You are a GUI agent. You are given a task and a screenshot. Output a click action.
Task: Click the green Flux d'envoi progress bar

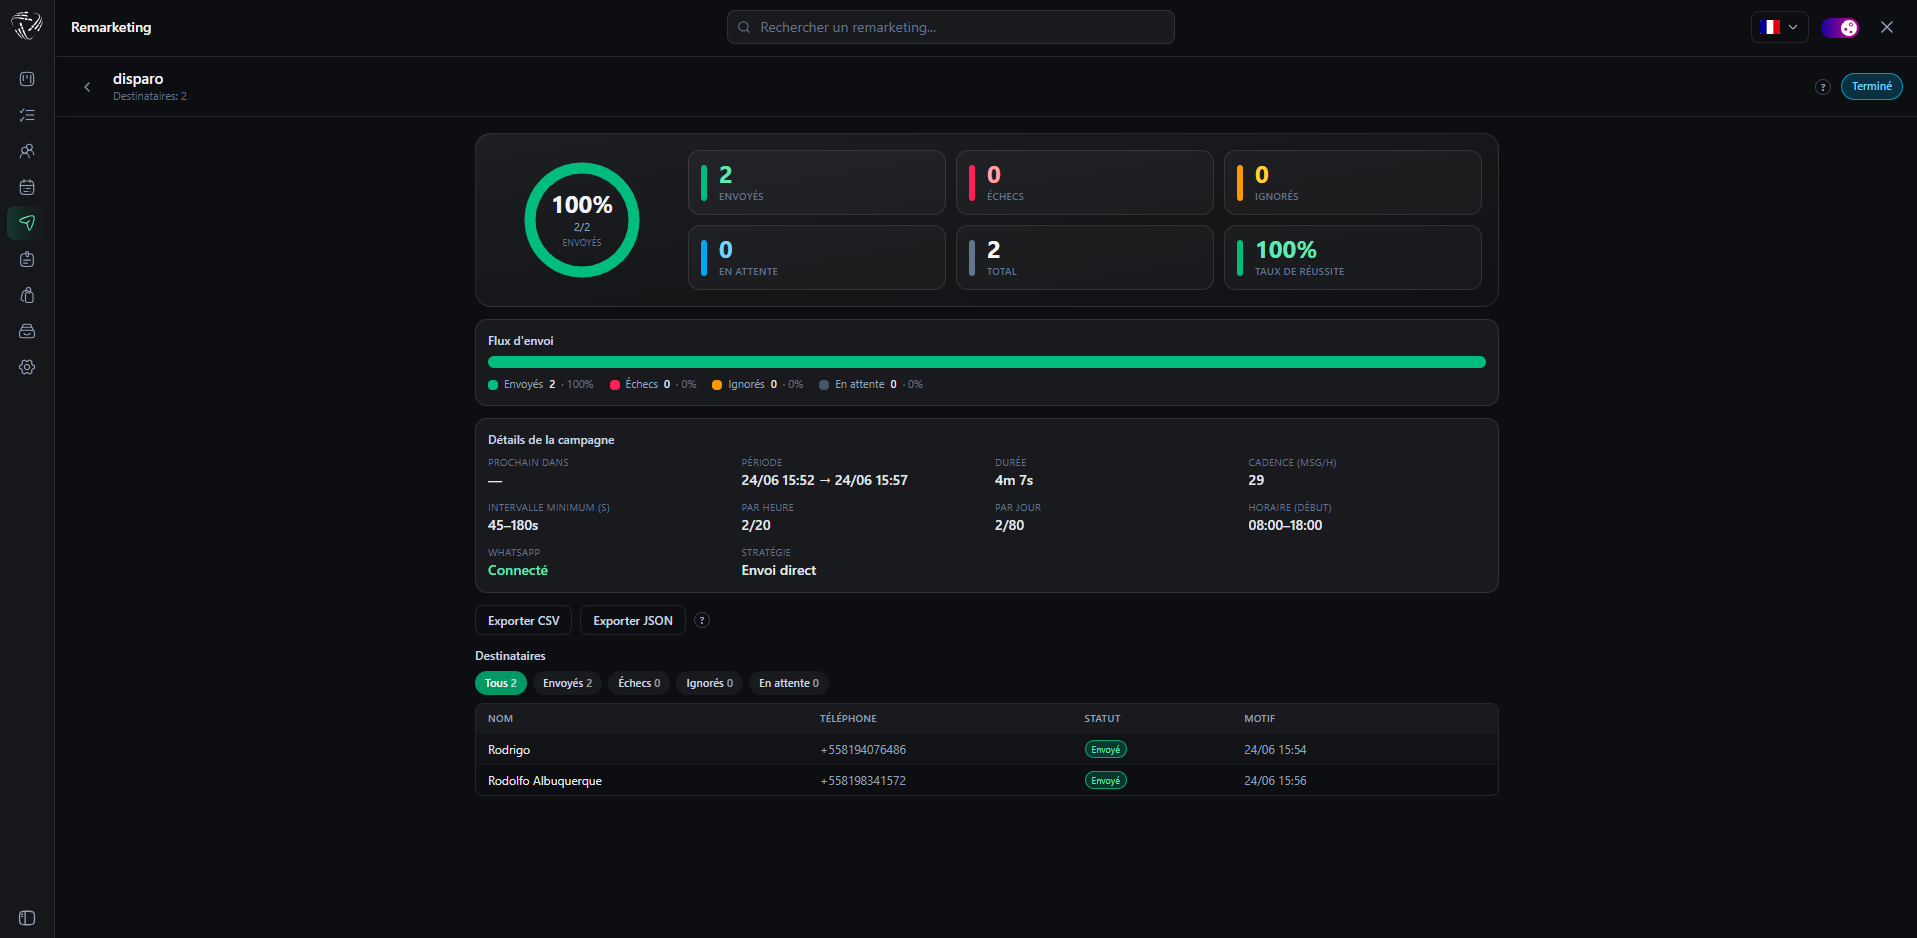coord(986,362)
